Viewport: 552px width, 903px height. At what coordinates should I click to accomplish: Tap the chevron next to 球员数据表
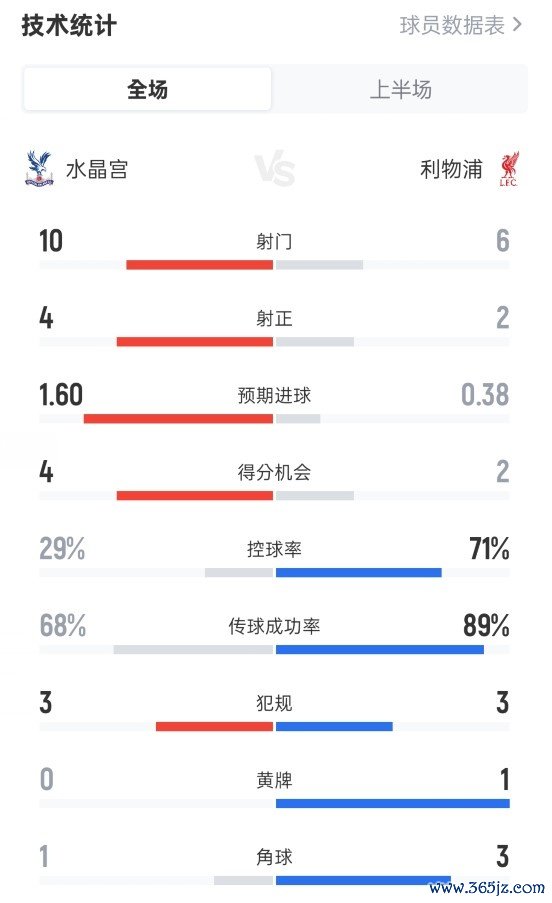tap(517, 25)
